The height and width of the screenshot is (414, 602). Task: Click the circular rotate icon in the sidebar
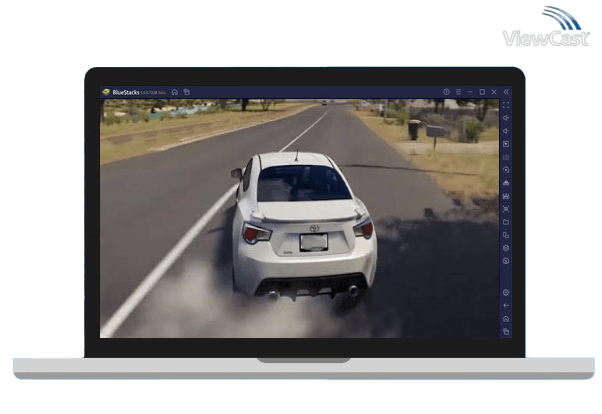506,170
